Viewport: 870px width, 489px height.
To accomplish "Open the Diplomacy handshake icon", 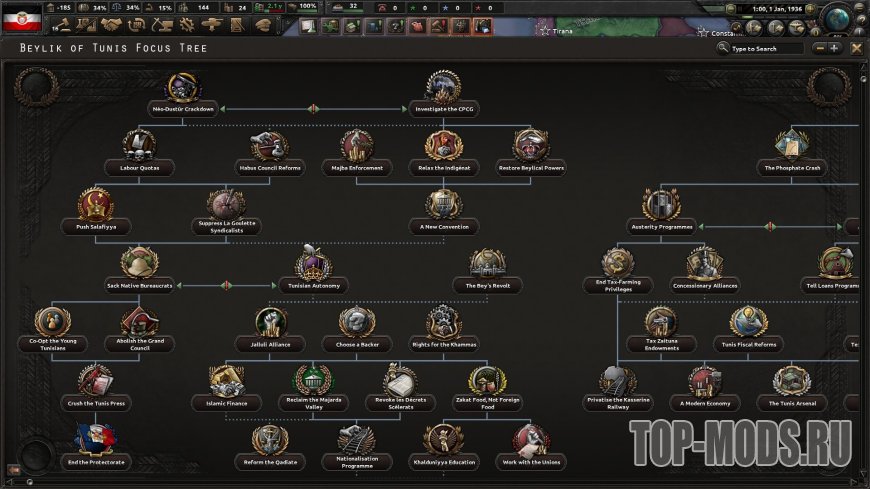I will click(111, 25).
